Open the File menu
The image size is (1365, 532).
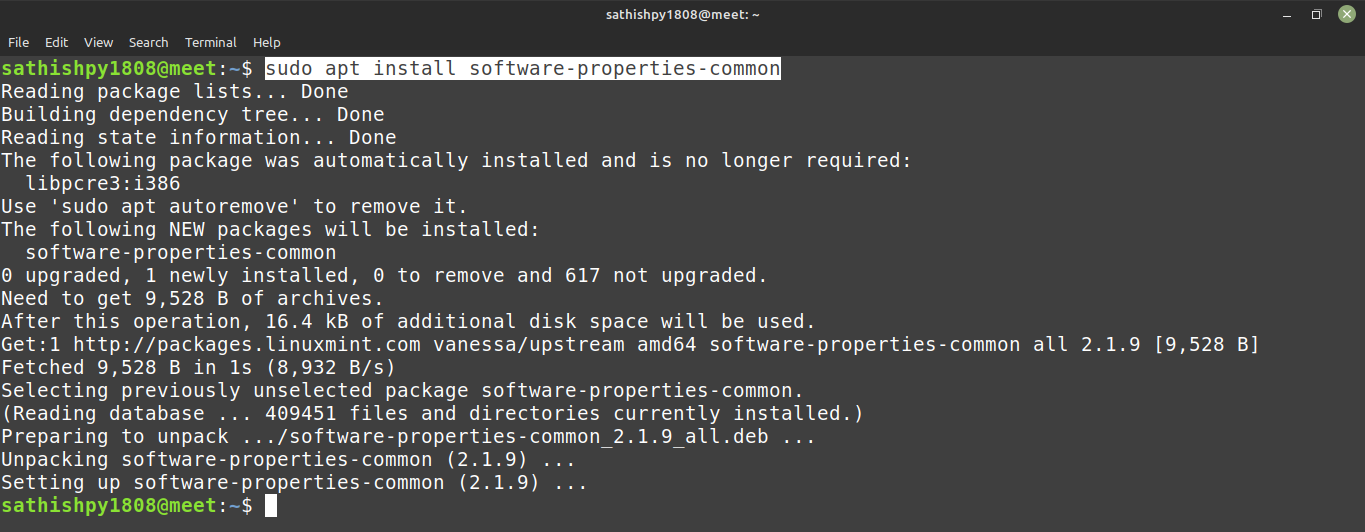[x=18, y=42]
